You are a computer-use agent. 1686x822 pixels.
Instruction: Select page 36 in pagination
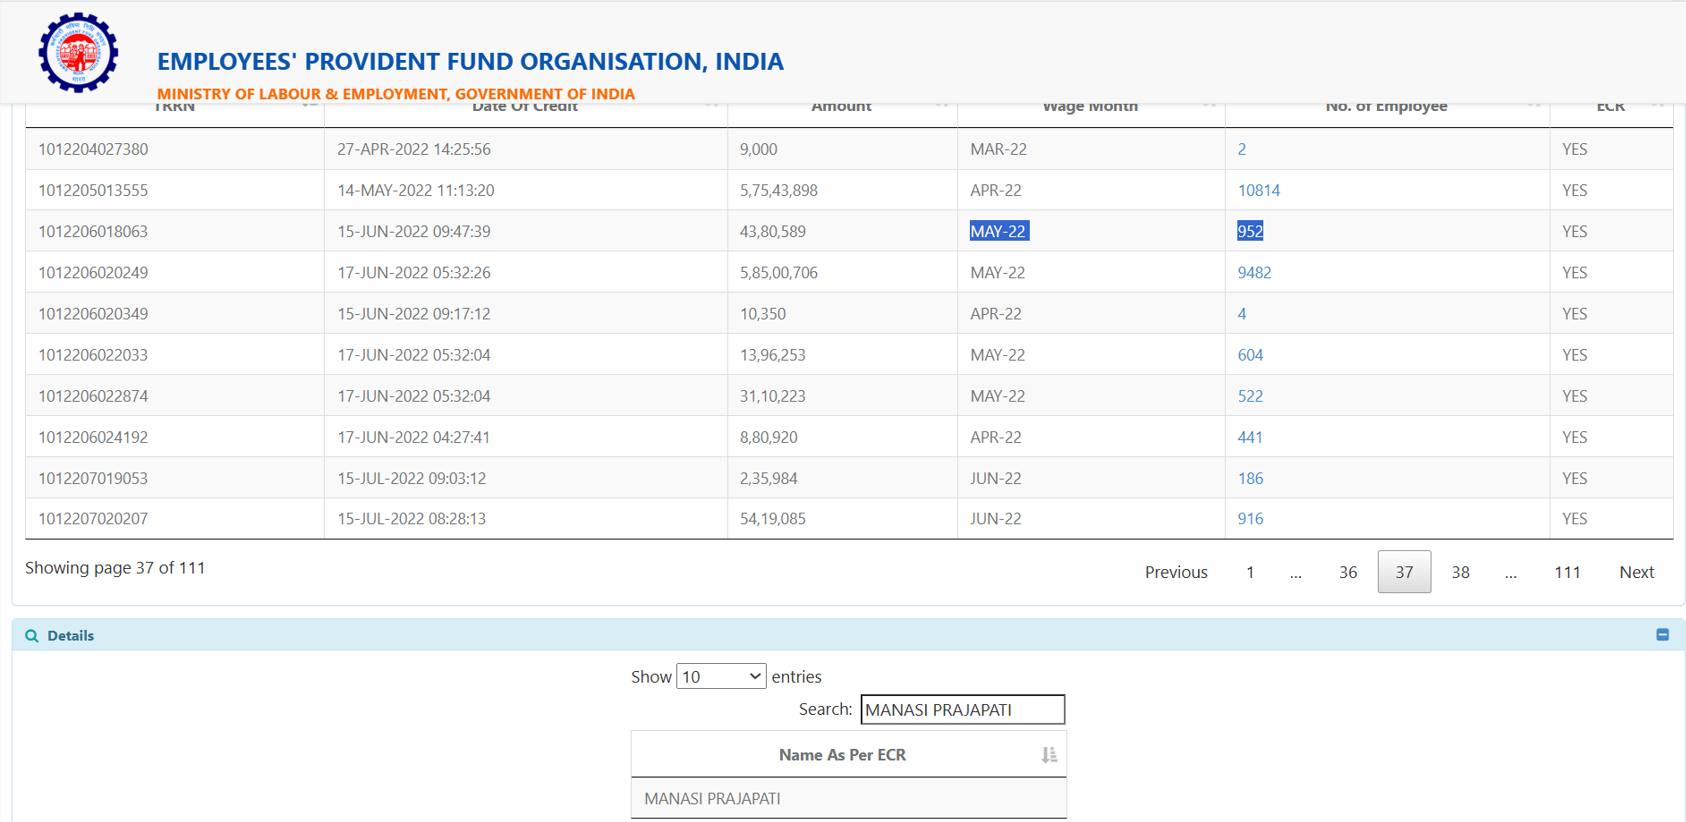tap(1348, 572)
